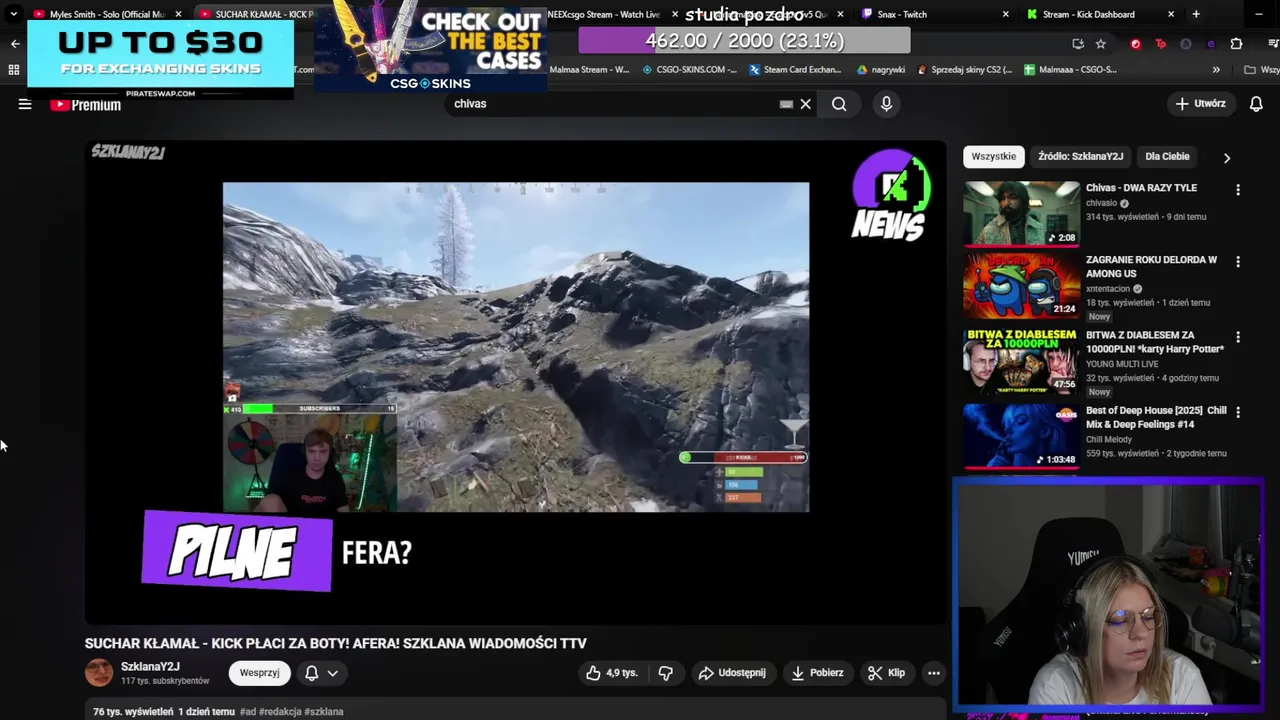This screenshot has height=720, width=1280.
Task: Start voice search with the microphone icon
Action: [886, 104]
